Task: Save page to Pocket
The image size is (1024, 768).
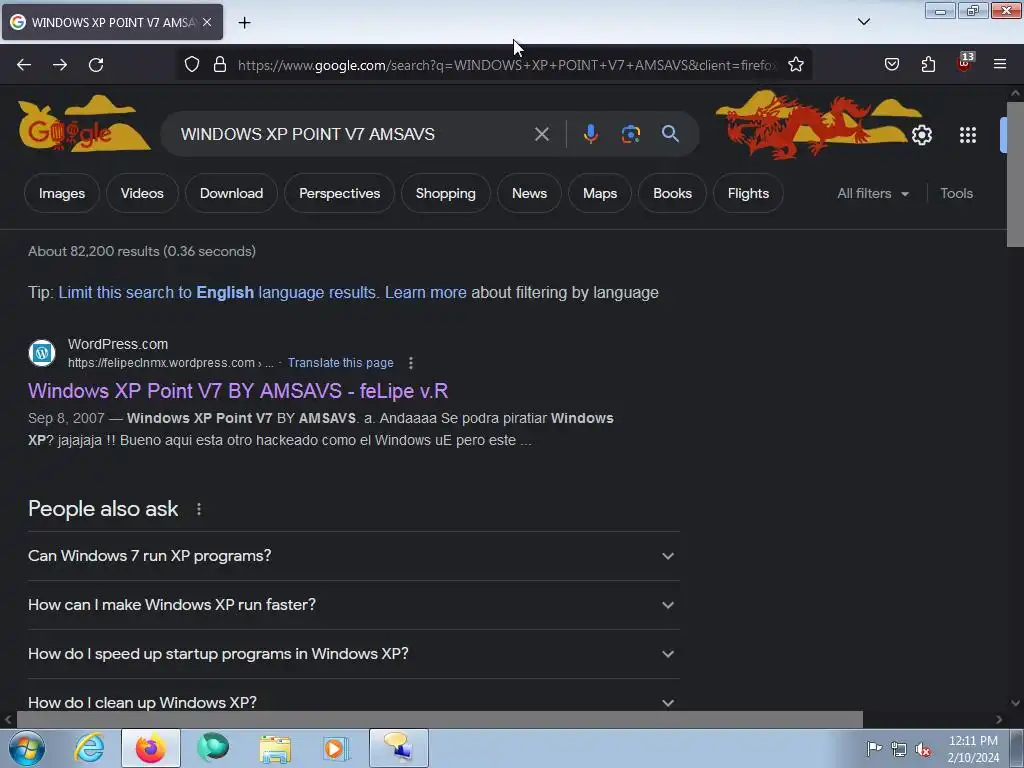Action: (891, 64)
